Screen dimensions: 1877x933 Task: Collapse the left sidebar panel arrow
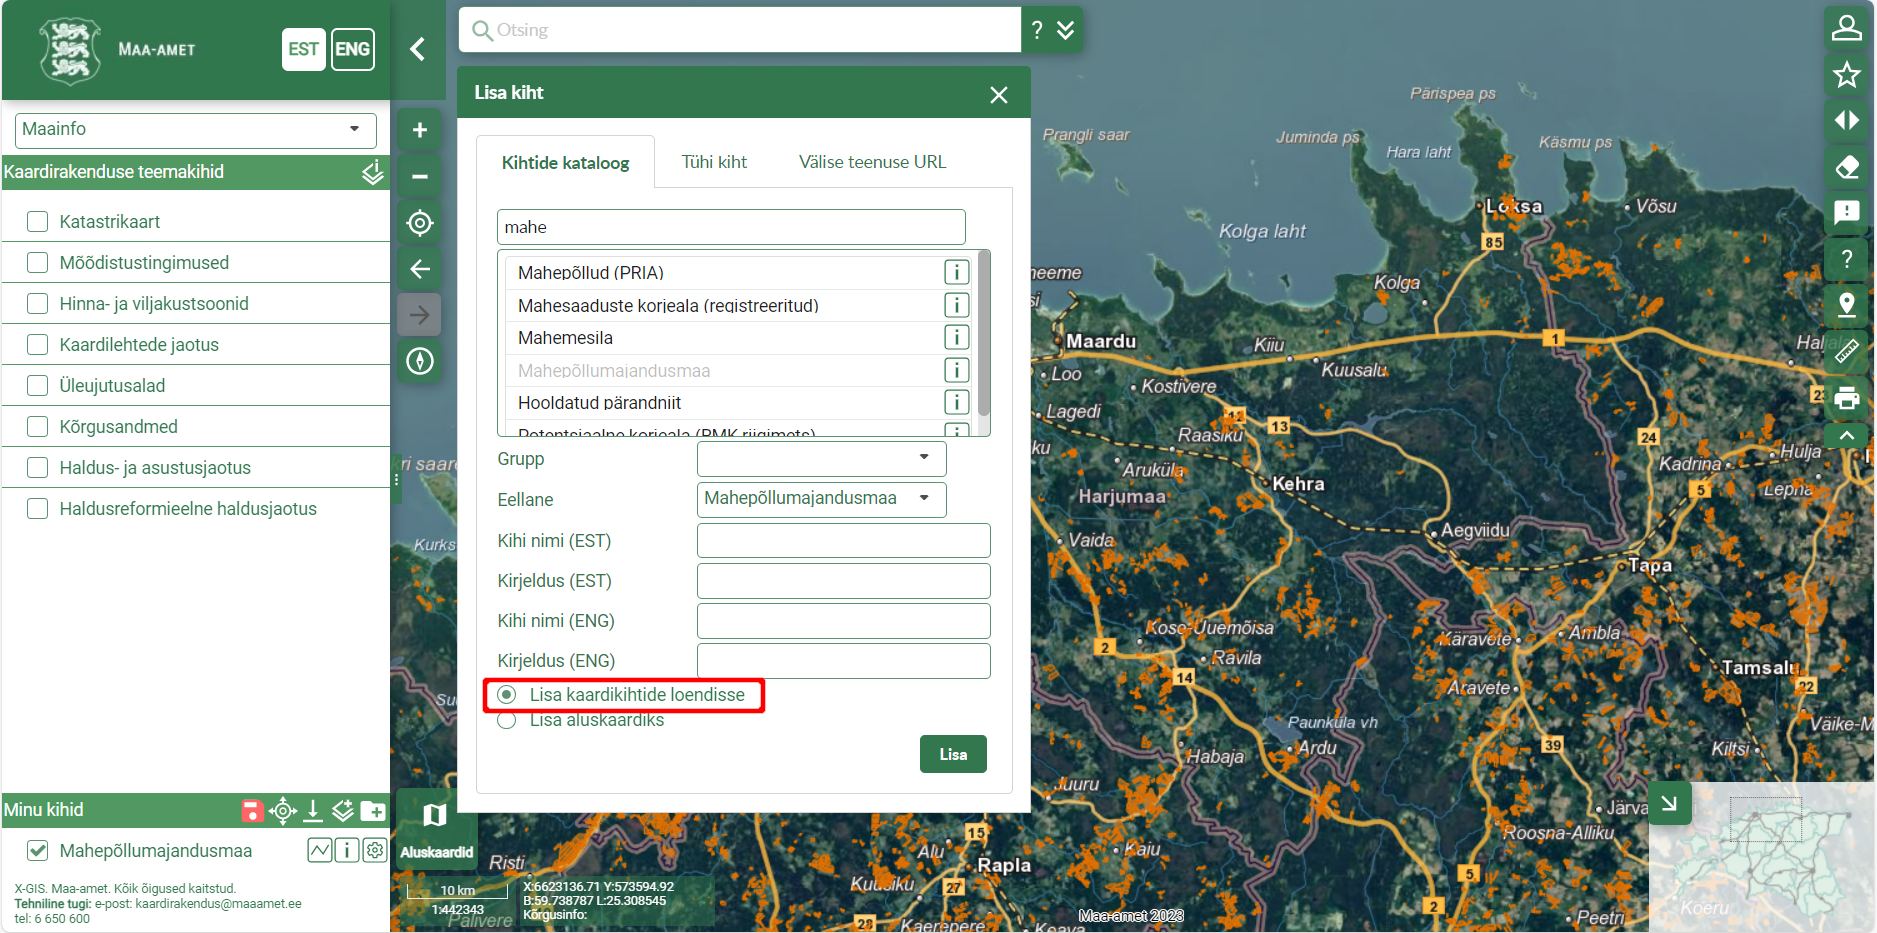[418, 49]
